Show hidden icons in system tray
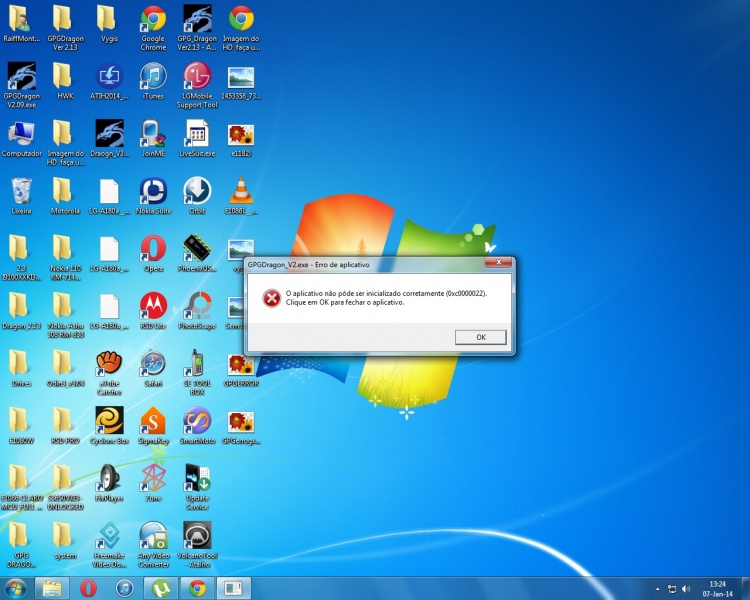The image size is (750, 600). [657, 588]
